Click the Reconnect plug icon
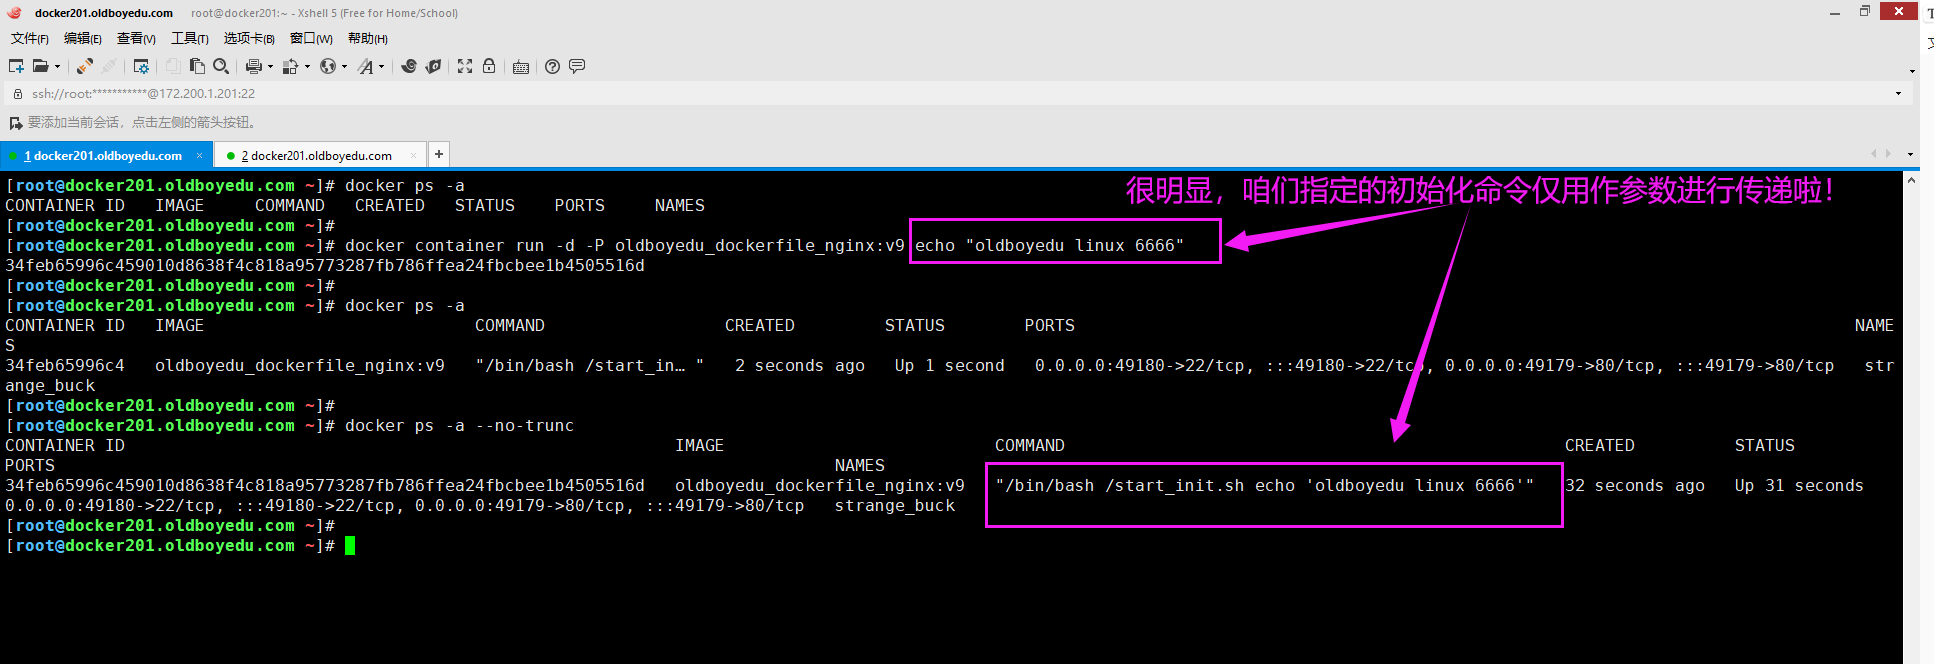The width and height of the screenshot is (1934, 664). 85,66
